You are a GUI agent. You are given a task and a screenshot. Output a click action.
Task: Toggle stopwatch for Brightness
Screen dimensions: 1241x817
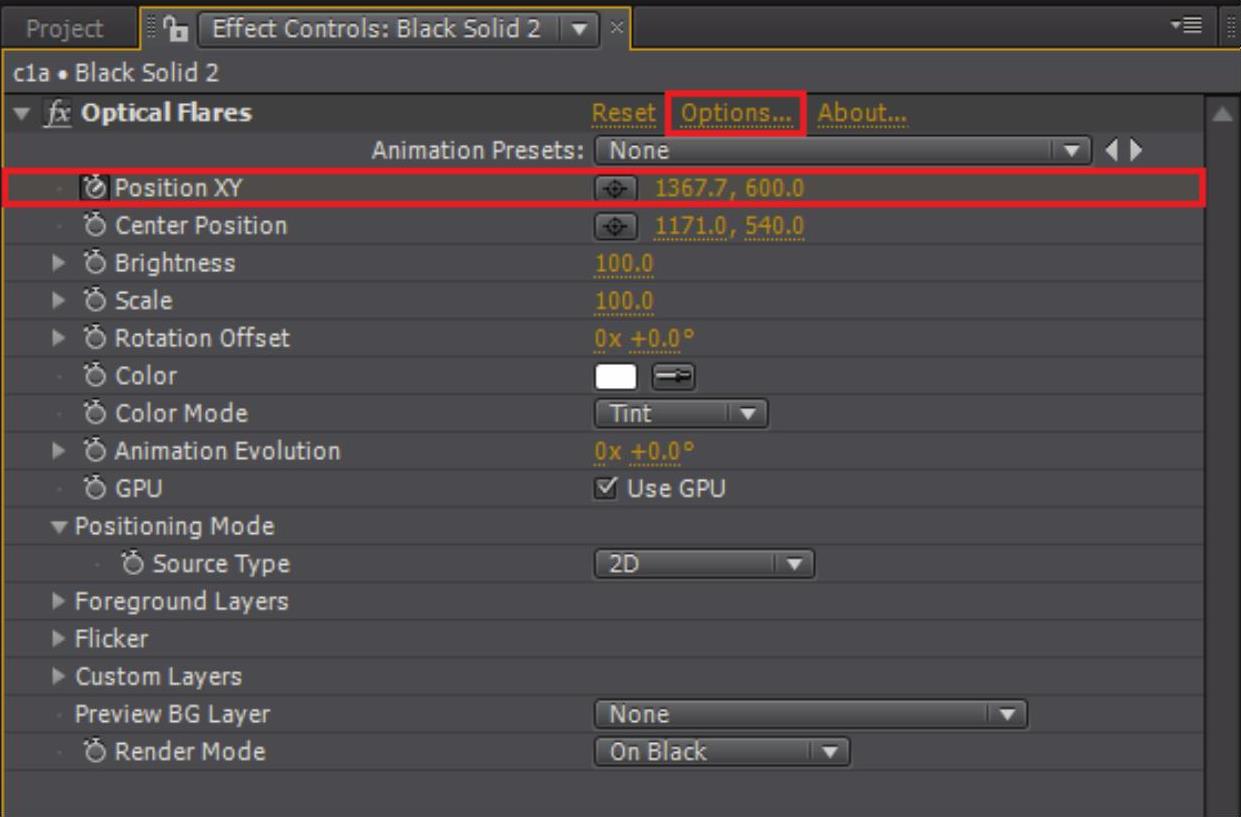pos(95,263)
